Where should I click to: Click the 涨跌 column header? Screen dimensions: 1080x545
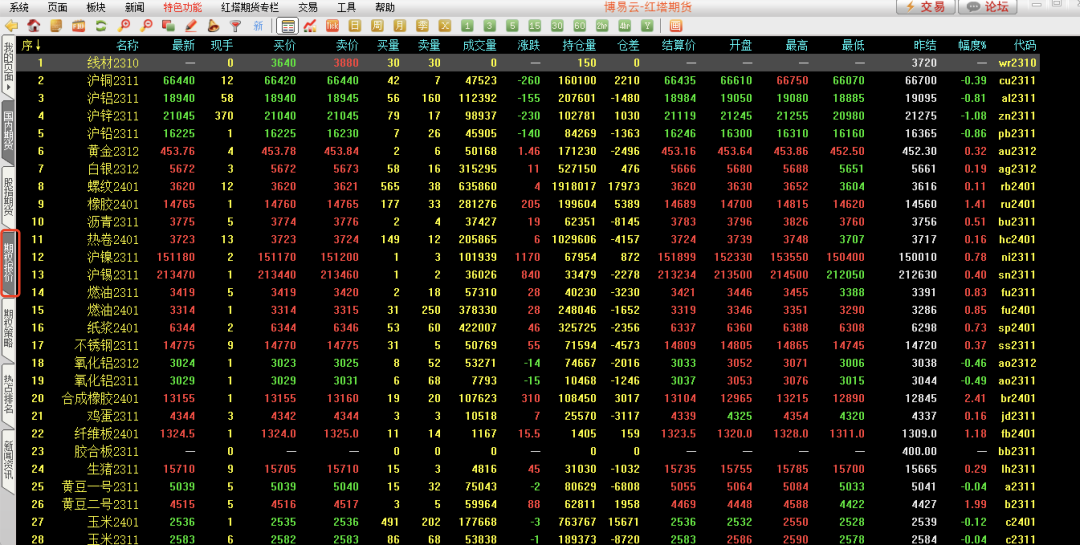click(x=528, y=45)
